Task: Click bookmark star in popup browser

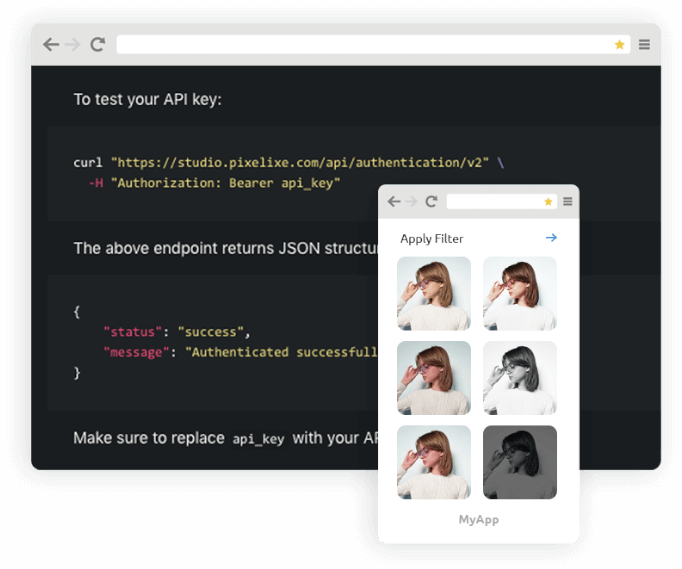Action: (x=548, y=202)
